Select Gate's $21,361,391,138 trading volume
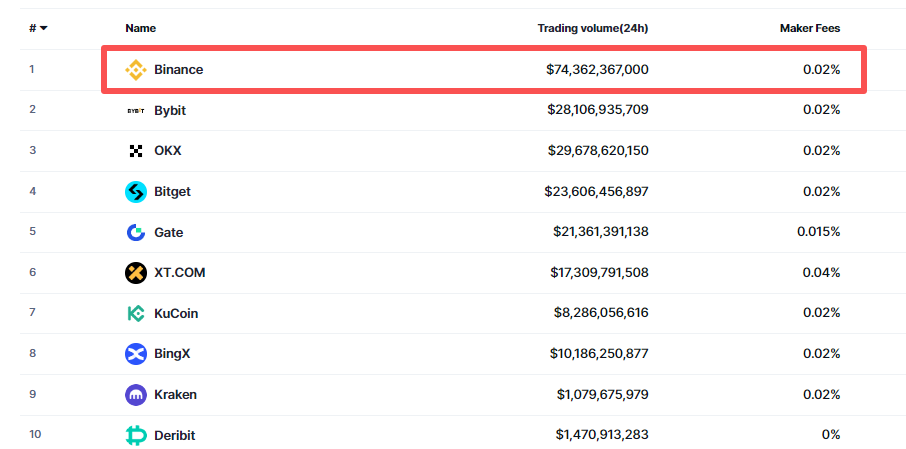Screen dimensions: 906x449 point(600,232)
